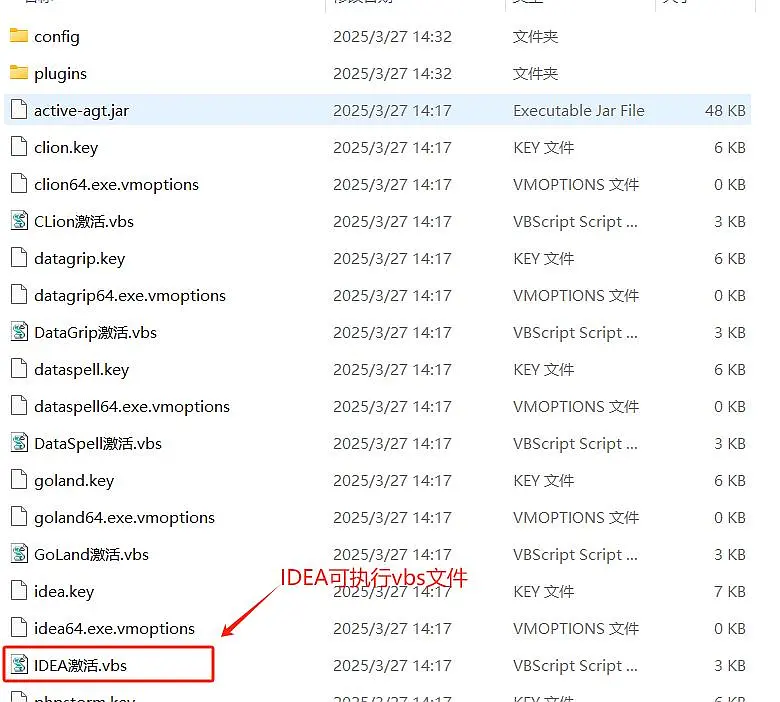Click the DataGrip激活.vbs script icon

[x=19, y=331]
